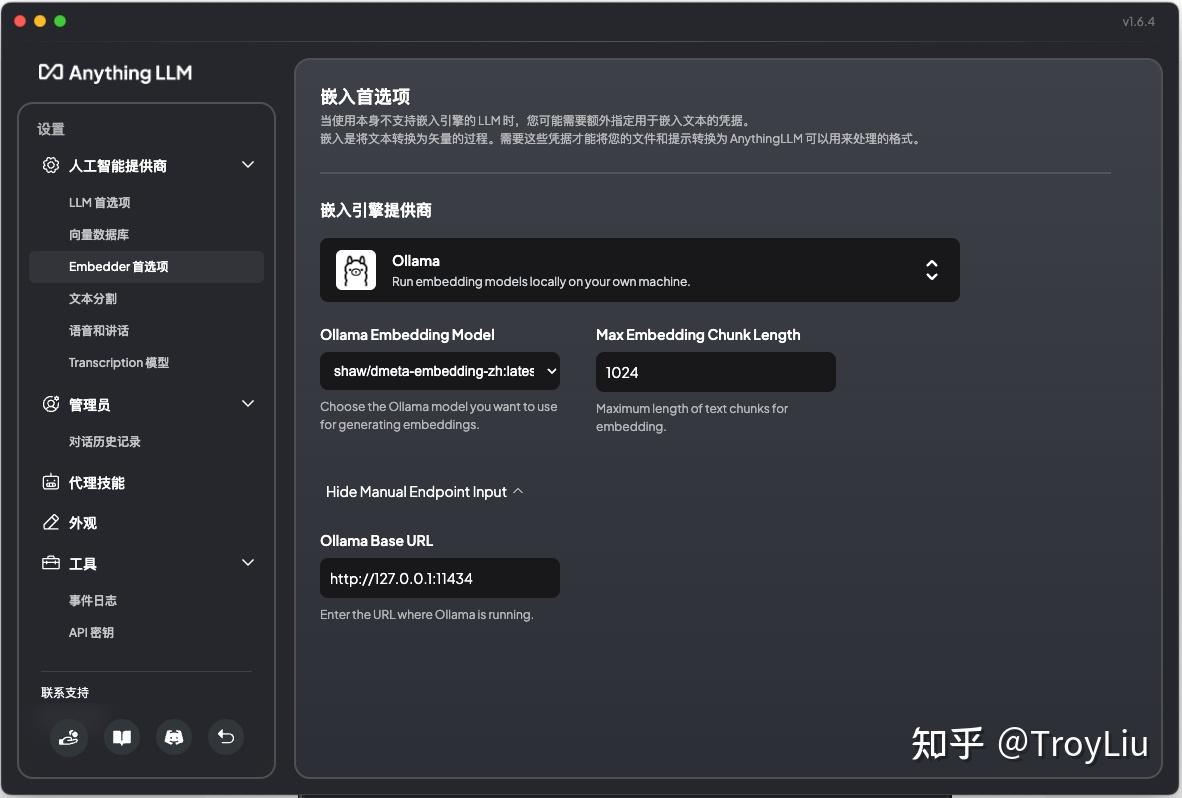Click 'Choose the Ollama model' hint text
Image resolution: width=1182 pixels, height=798 pixels.
click(439, 415)
